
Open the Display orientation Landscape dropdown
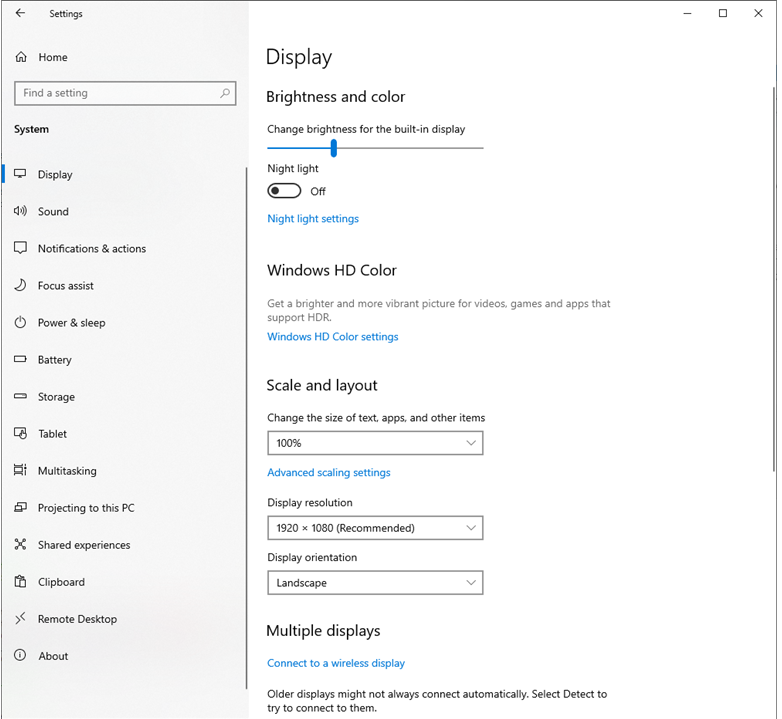click(375, 583)
